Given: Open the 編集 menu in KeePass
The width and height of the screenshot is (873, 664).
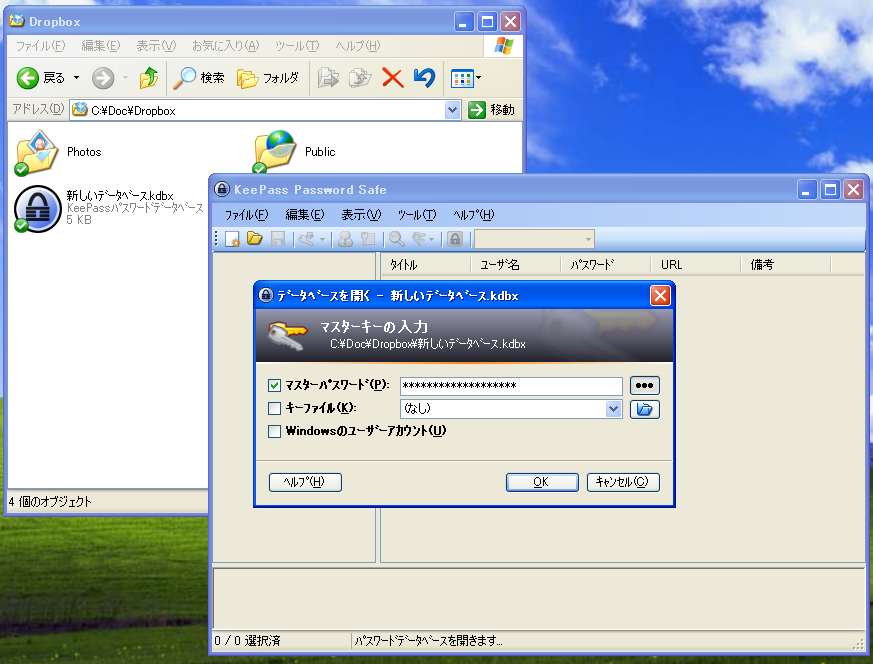Looking at the screenshot, I should tap(305, 215).
